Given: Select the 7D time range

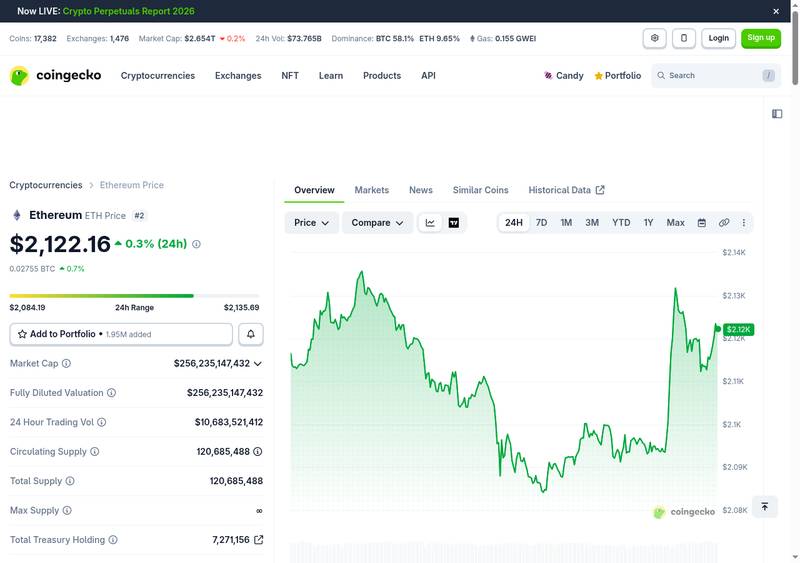Looking at the screenshot, I should tap(541, 223).
